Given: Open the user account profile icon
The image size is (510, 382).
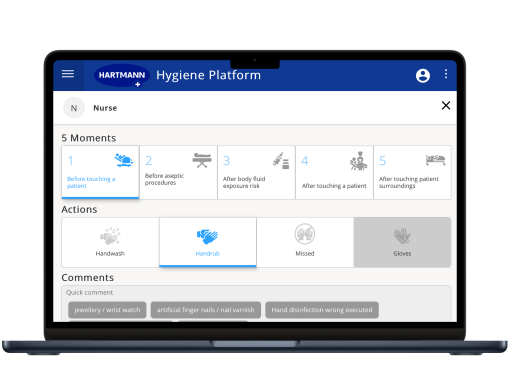Looking at the screenshot, I should [x=423, y=76].
